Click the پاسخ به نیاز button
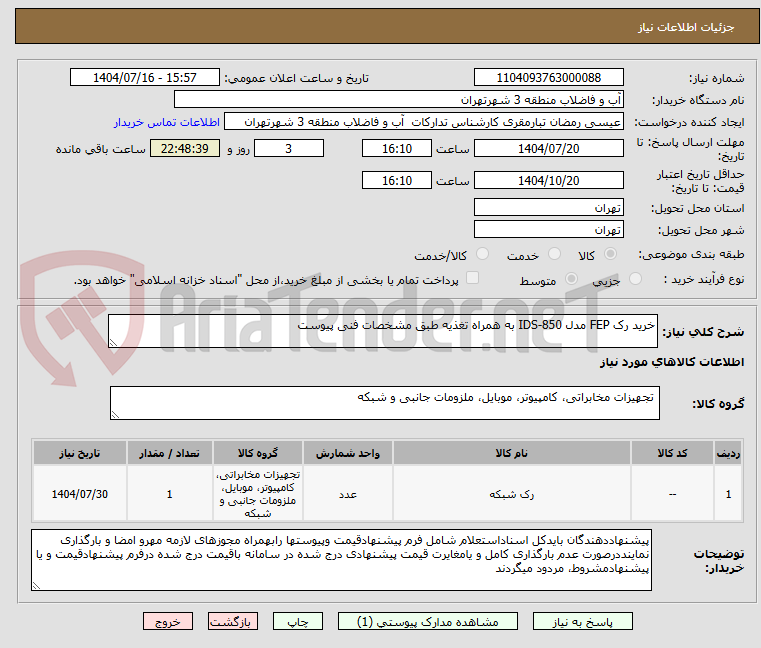Viewport: 761px width, 648px height. pyautogui.click(x=582, y=621)
